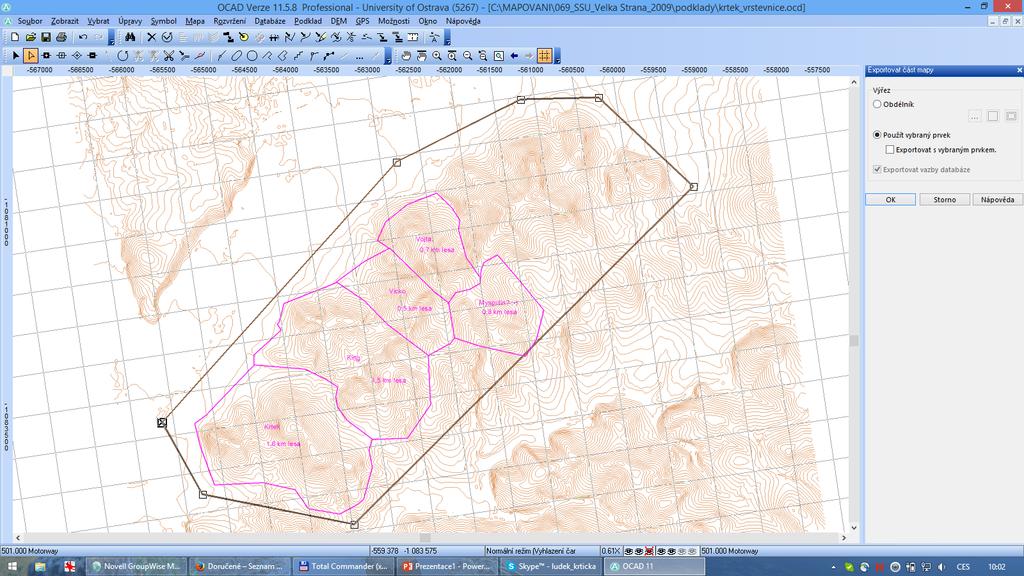The height and width of the screenshot is (576, 1024).
Task: Click the Windows Start button
Action: [x=11, y=566]
